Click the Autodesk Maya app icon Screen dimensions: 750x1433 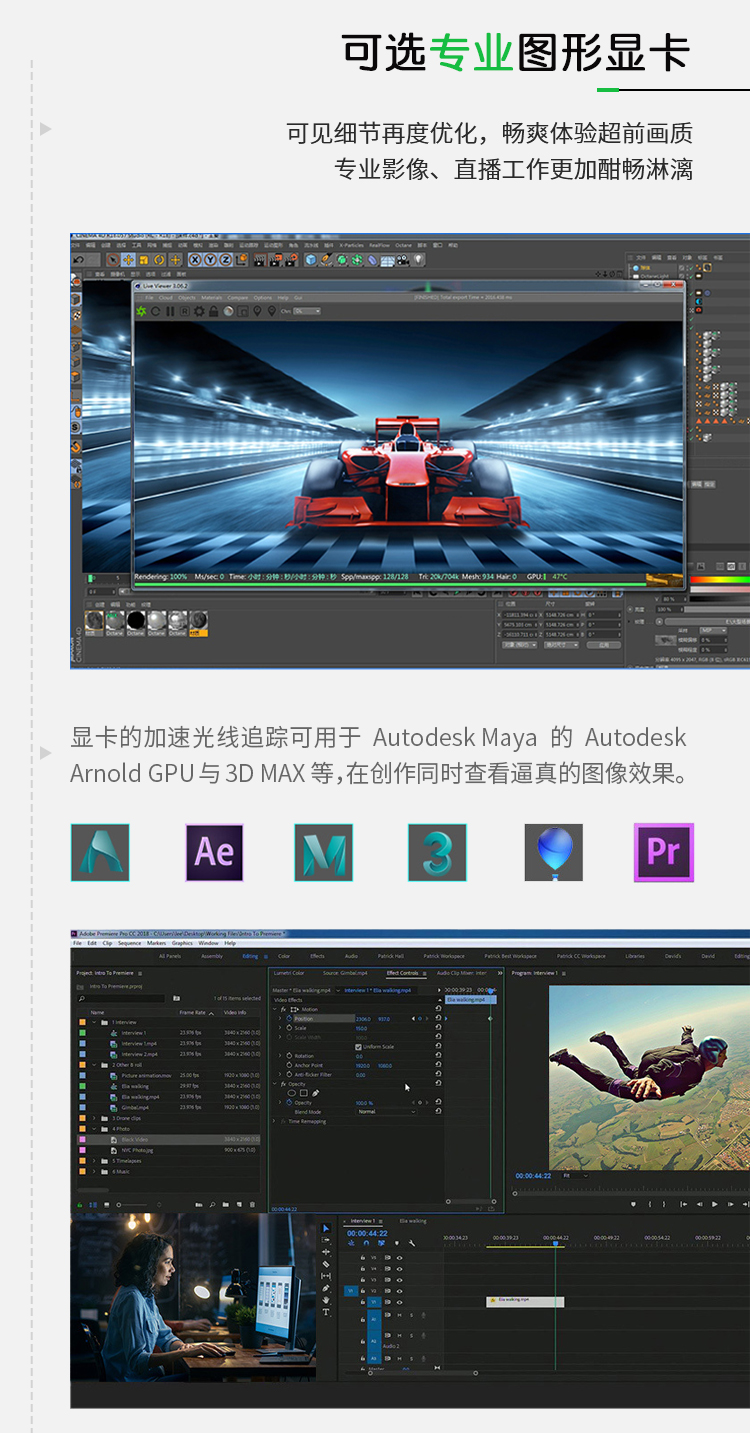(323, 852)
